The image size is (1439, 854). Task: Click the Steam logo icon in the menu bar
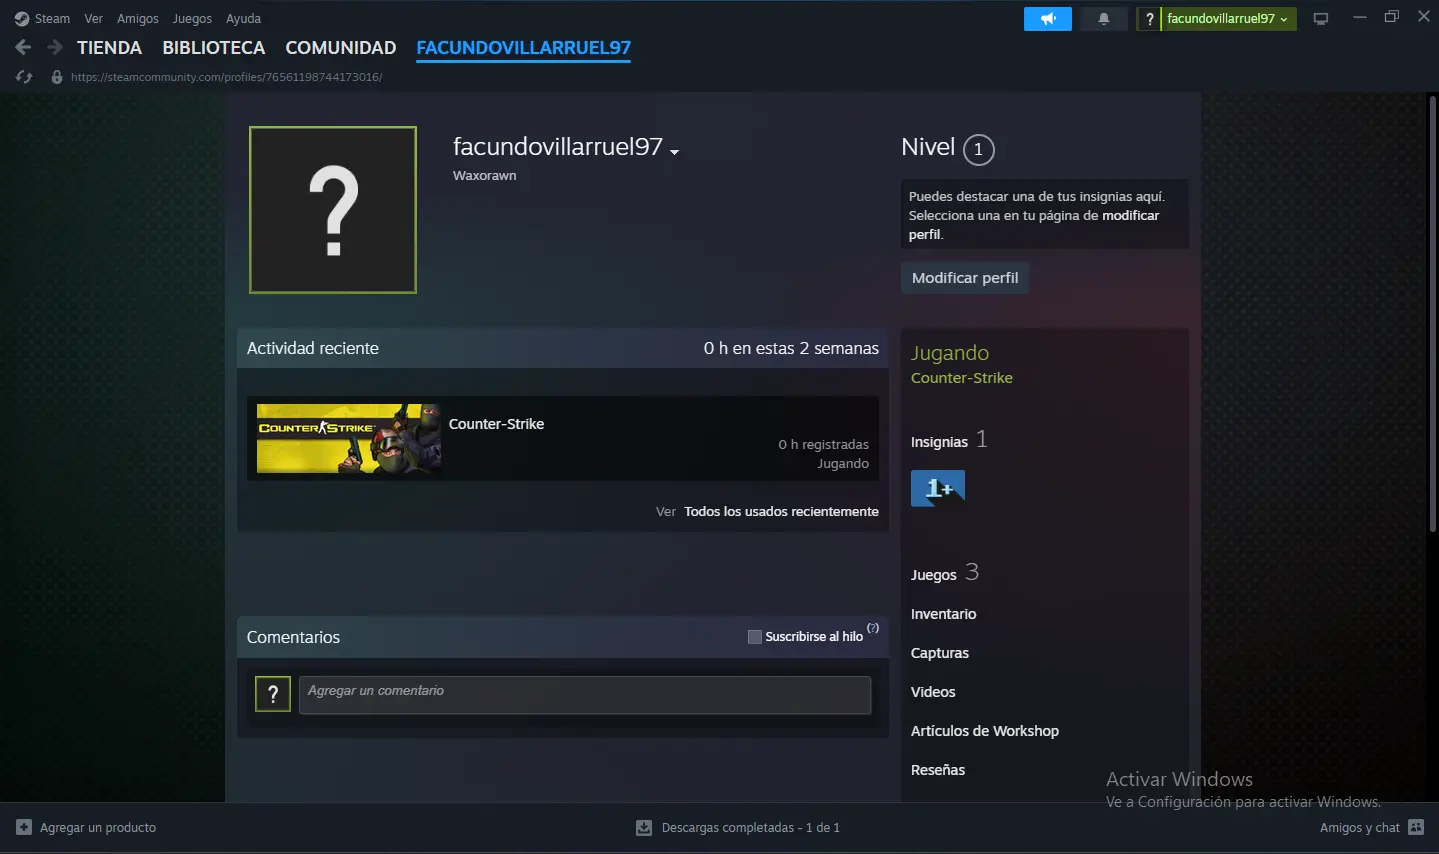(22, 19)
